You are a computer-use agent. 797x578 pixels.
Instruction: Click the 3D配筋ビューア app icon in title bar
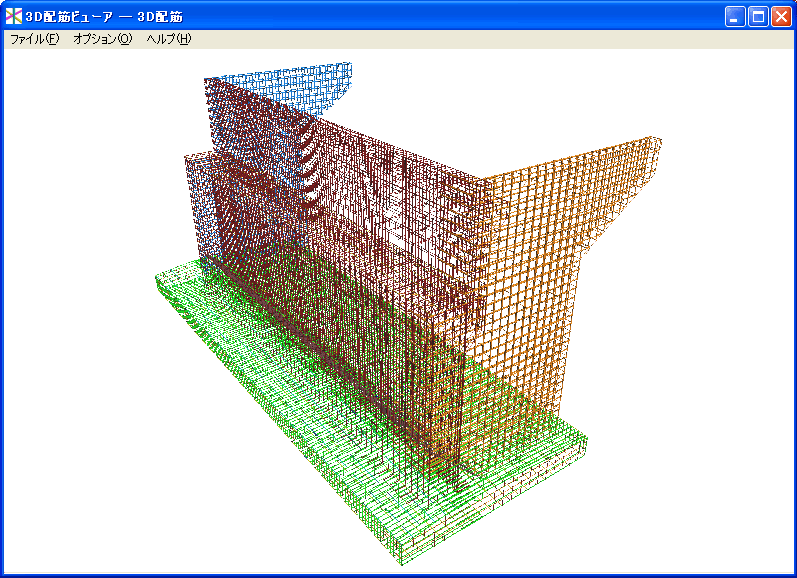point(14,16)
